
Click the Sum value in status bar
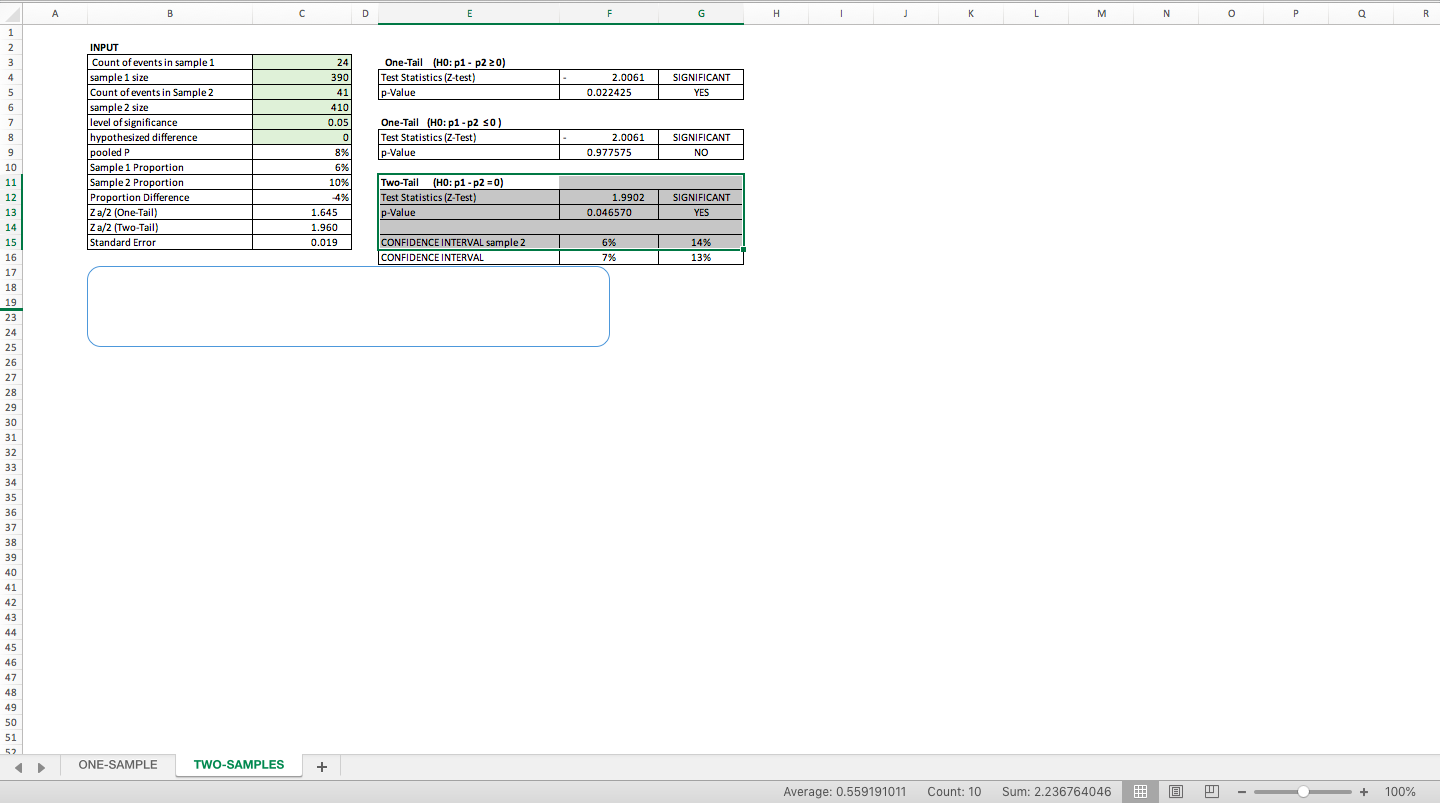coord(1056,792)
